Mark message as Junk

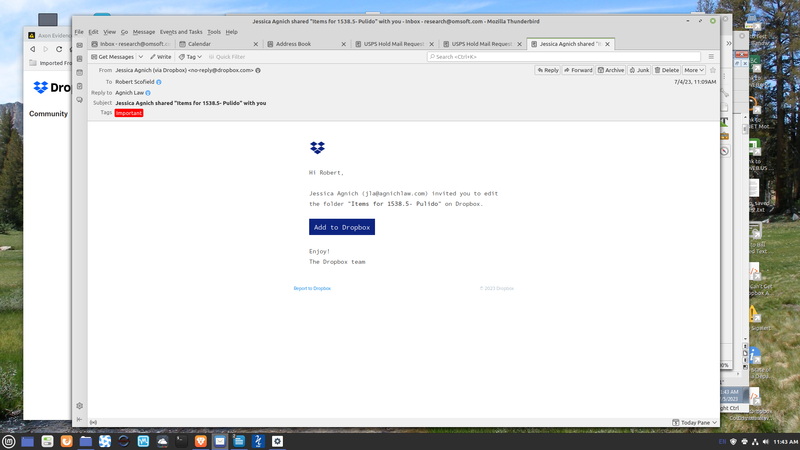coord(639,70)
